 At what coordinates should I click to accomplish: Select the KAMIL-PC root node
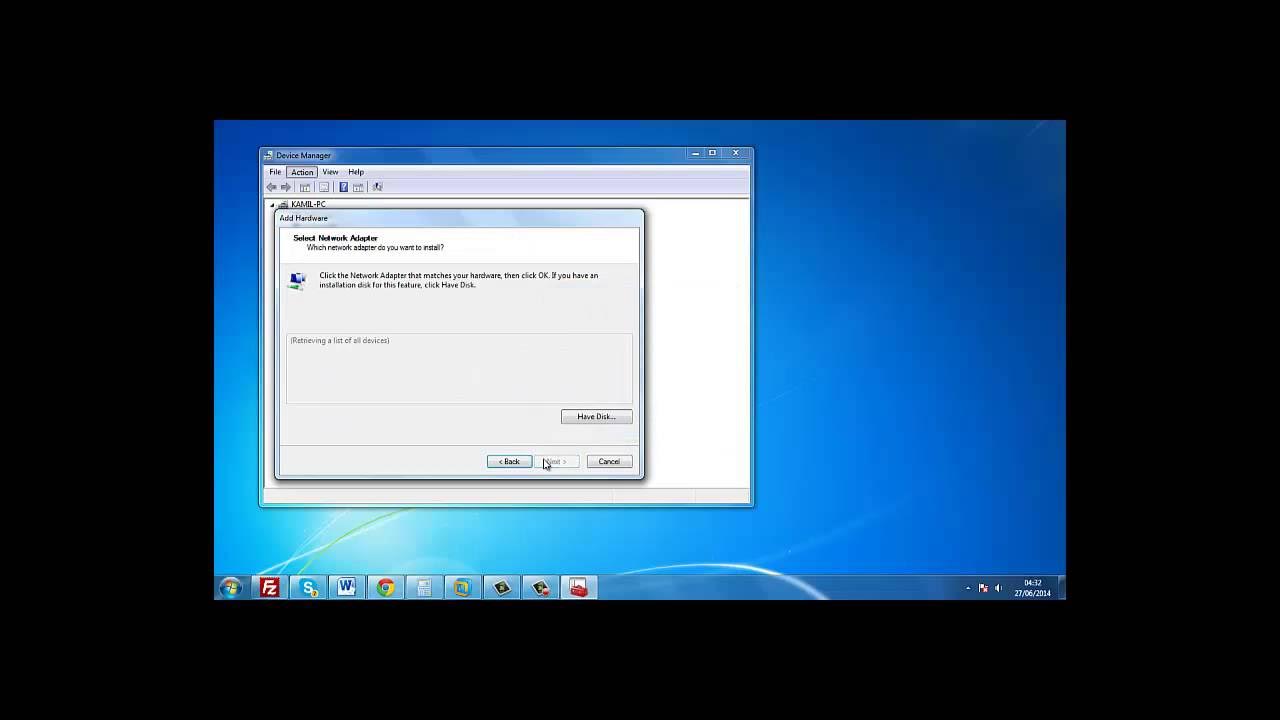point(308,204)
